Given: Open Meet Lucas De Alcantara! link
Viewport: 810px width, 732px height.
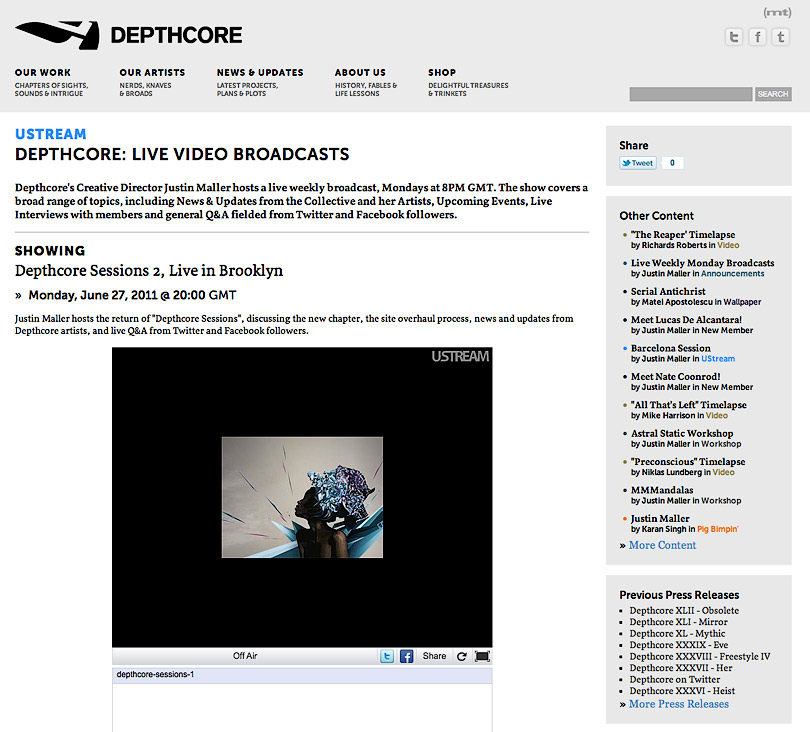Looking at the screenshot, I should pos(686,320).
